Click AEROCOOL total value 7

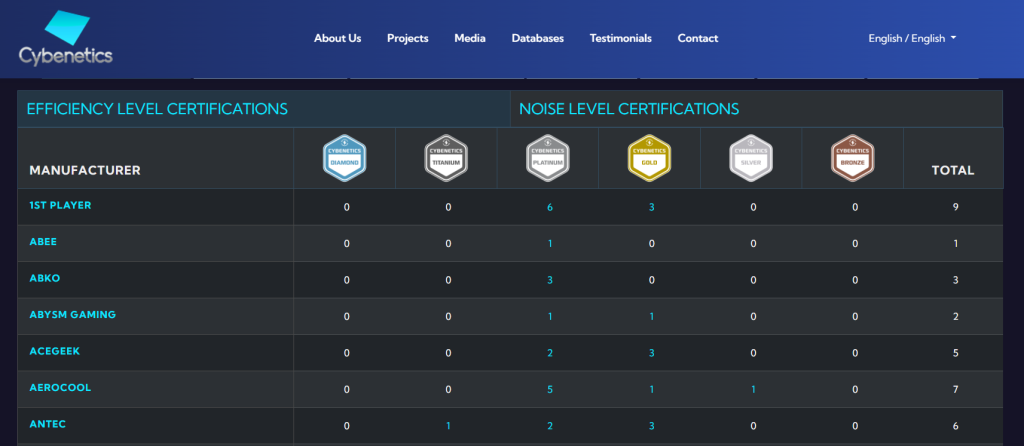click(955, 390)
